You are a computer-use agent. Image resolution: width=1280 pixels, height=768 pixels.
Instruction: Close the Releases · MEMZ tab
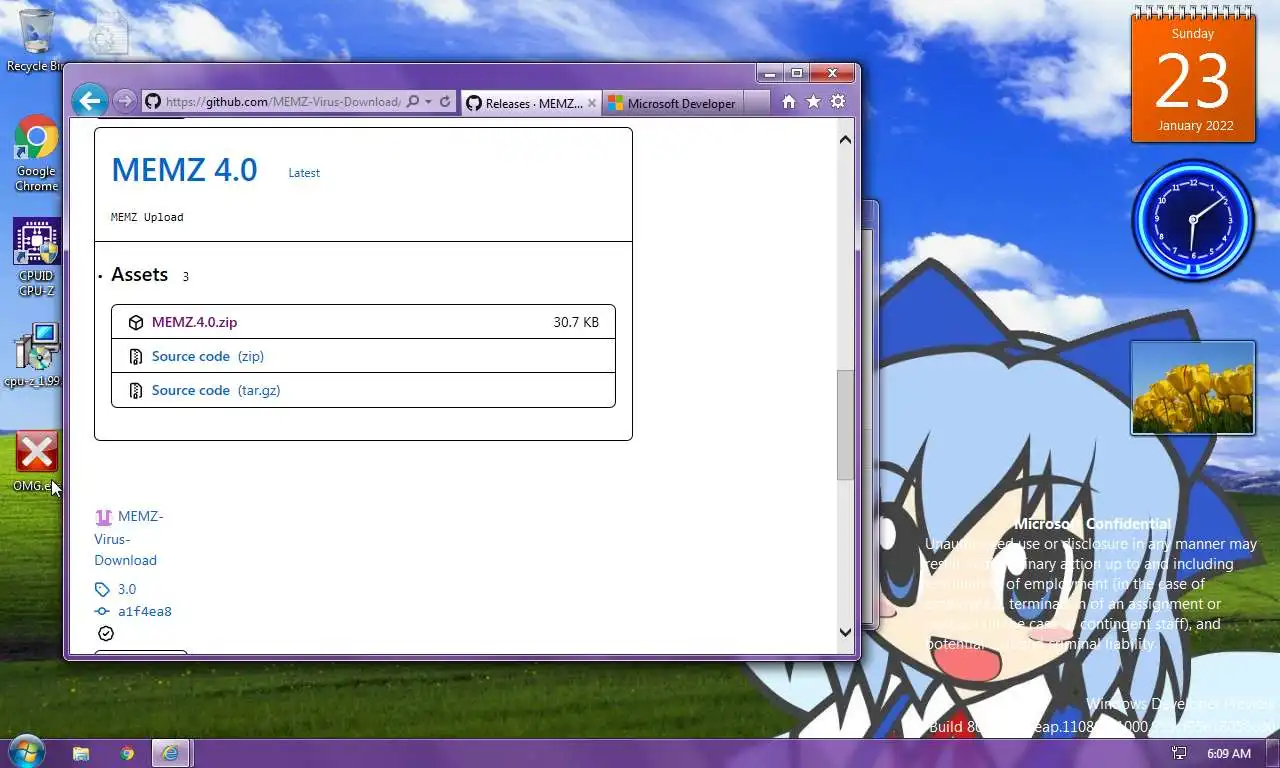pyautogui.click(x=592, y=103)
